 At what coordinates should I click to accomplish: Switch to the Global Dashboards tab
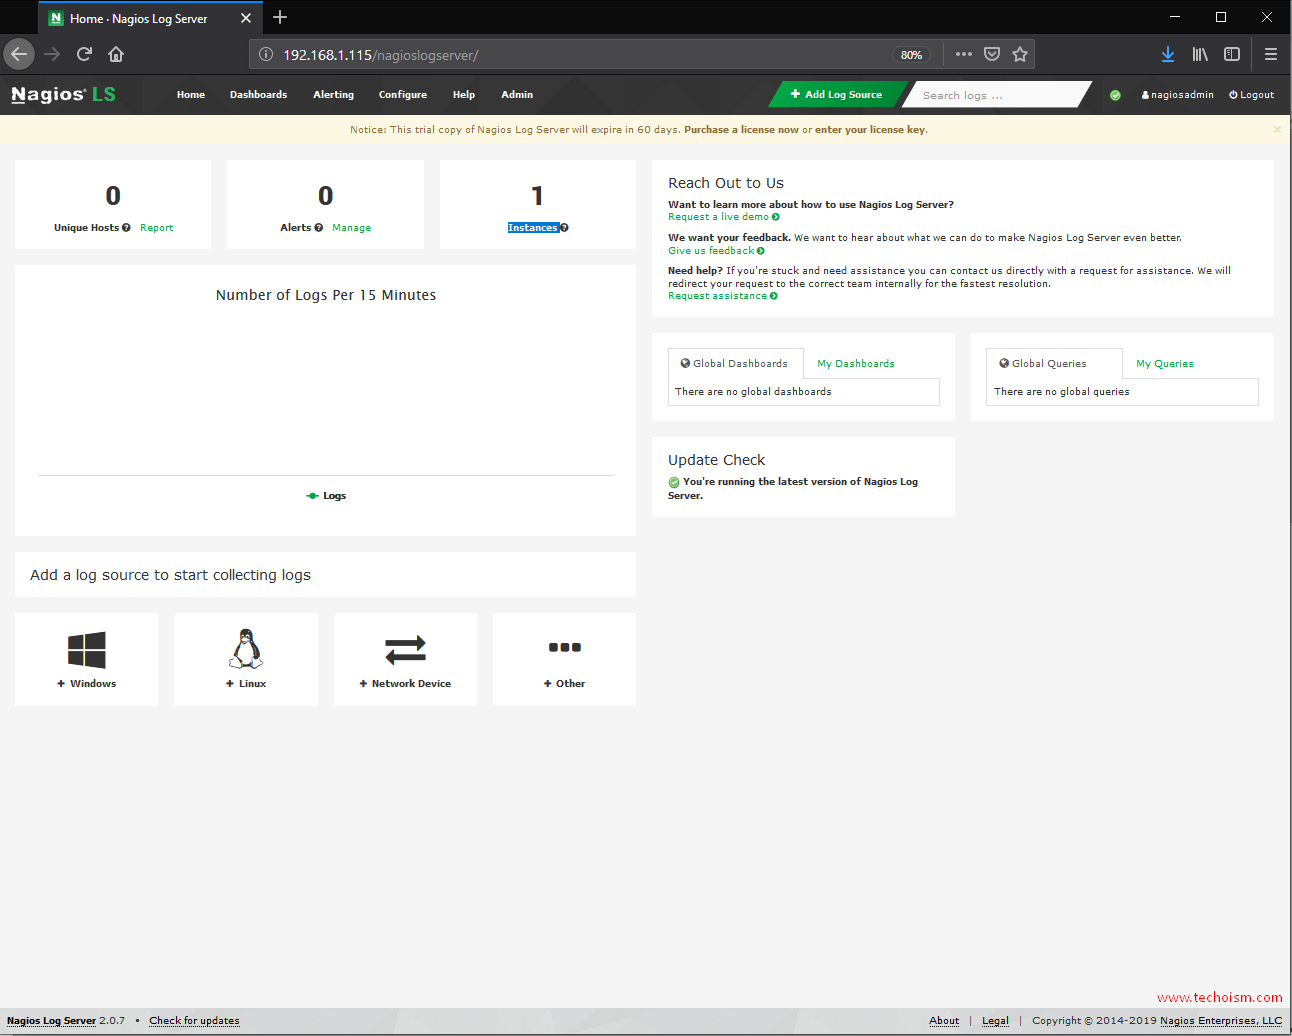coord(736,364)
